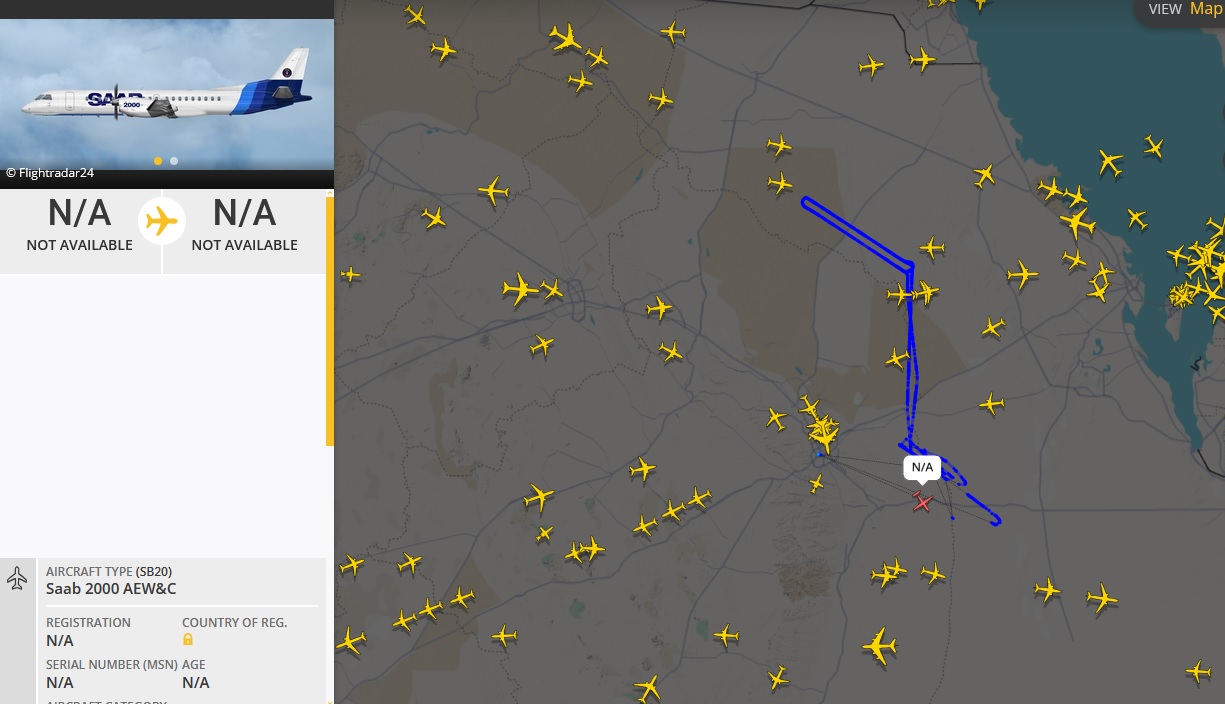Click the gold lock under Country of Reg.

(187, 640)
